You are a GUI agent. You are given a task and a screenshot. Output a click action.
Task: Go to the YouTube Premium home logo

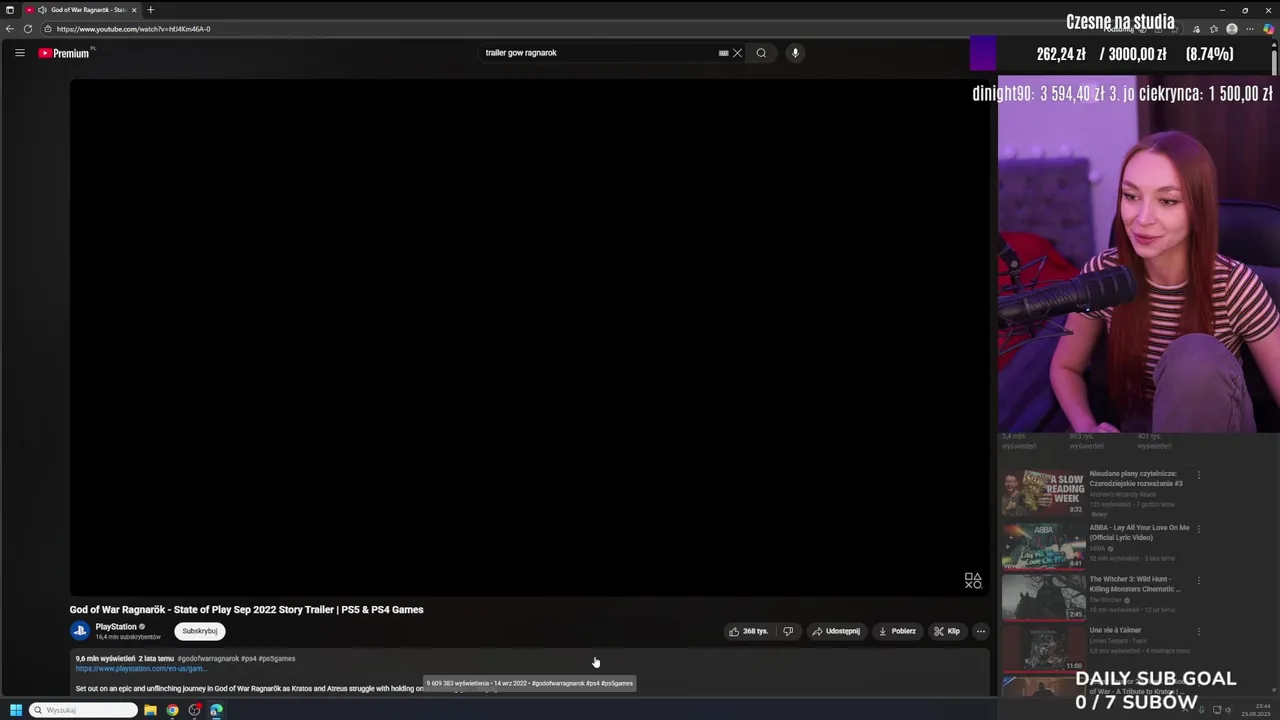tap(65, 53)
